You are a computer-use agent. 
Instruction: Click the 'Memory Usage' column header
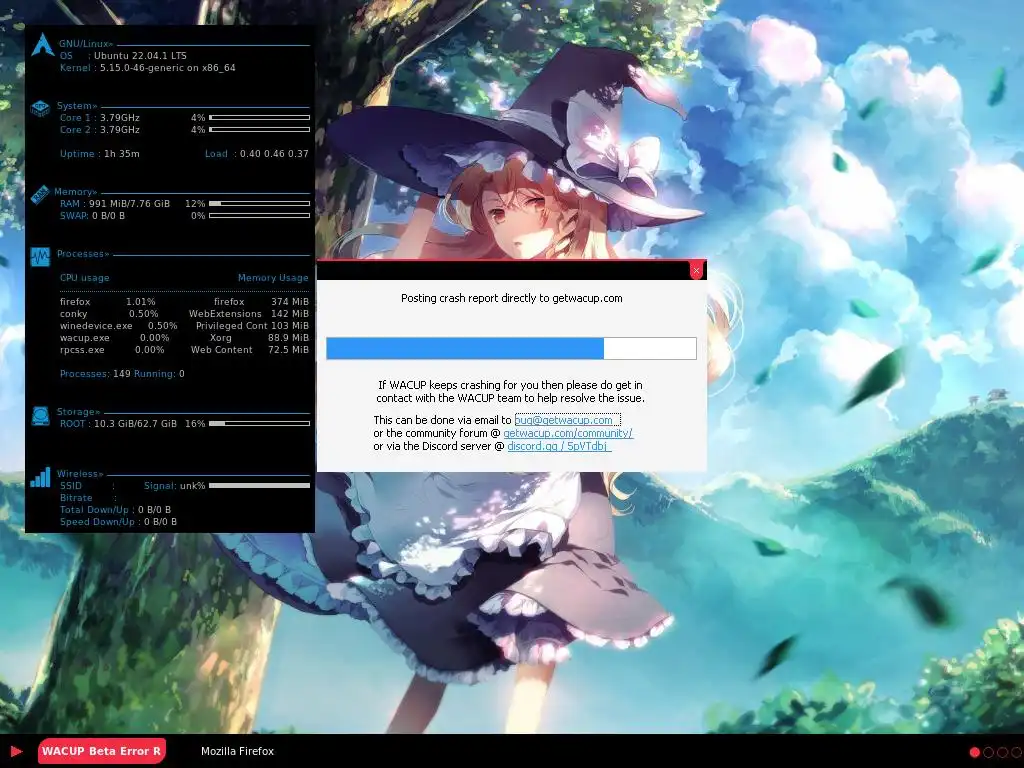tap(273, 278)
